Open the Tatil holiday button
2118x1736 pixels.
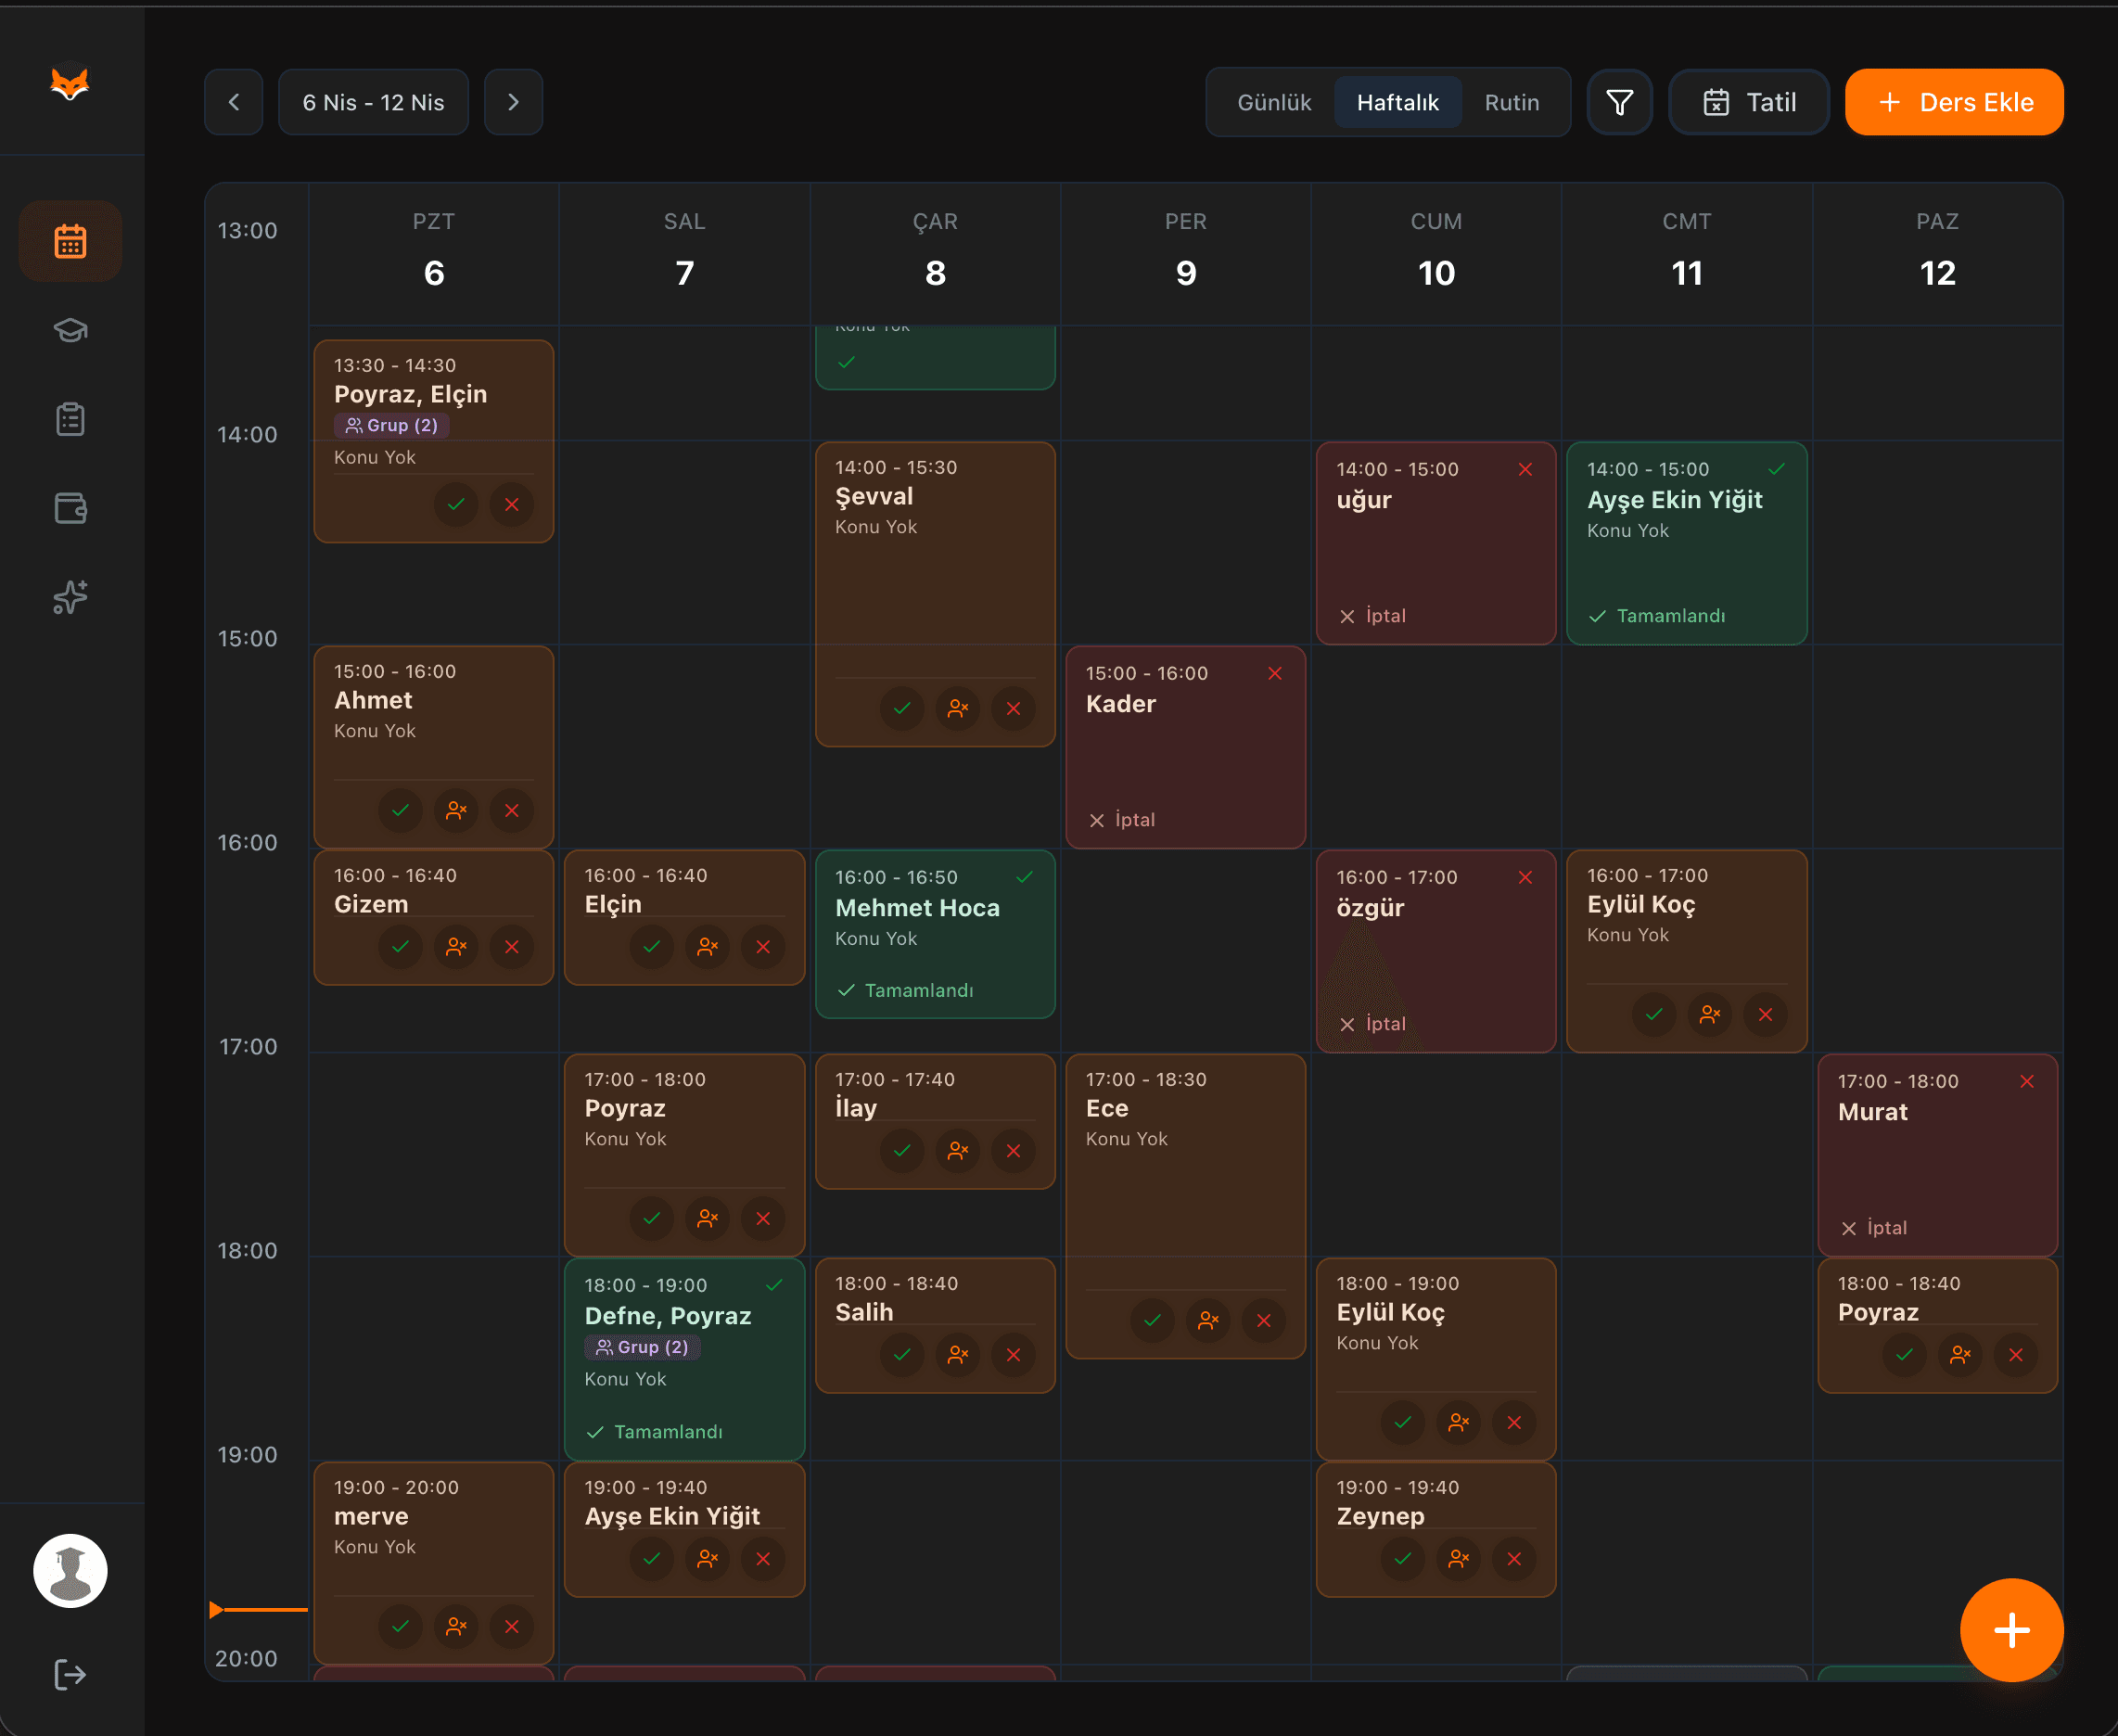tap(1748, 102)
